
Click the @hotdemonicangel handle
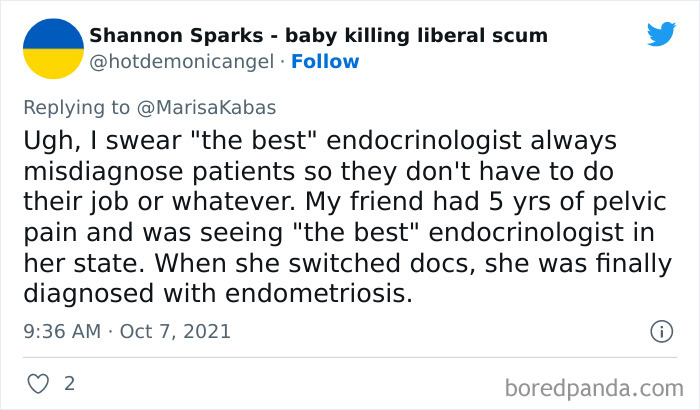[180, 62]
